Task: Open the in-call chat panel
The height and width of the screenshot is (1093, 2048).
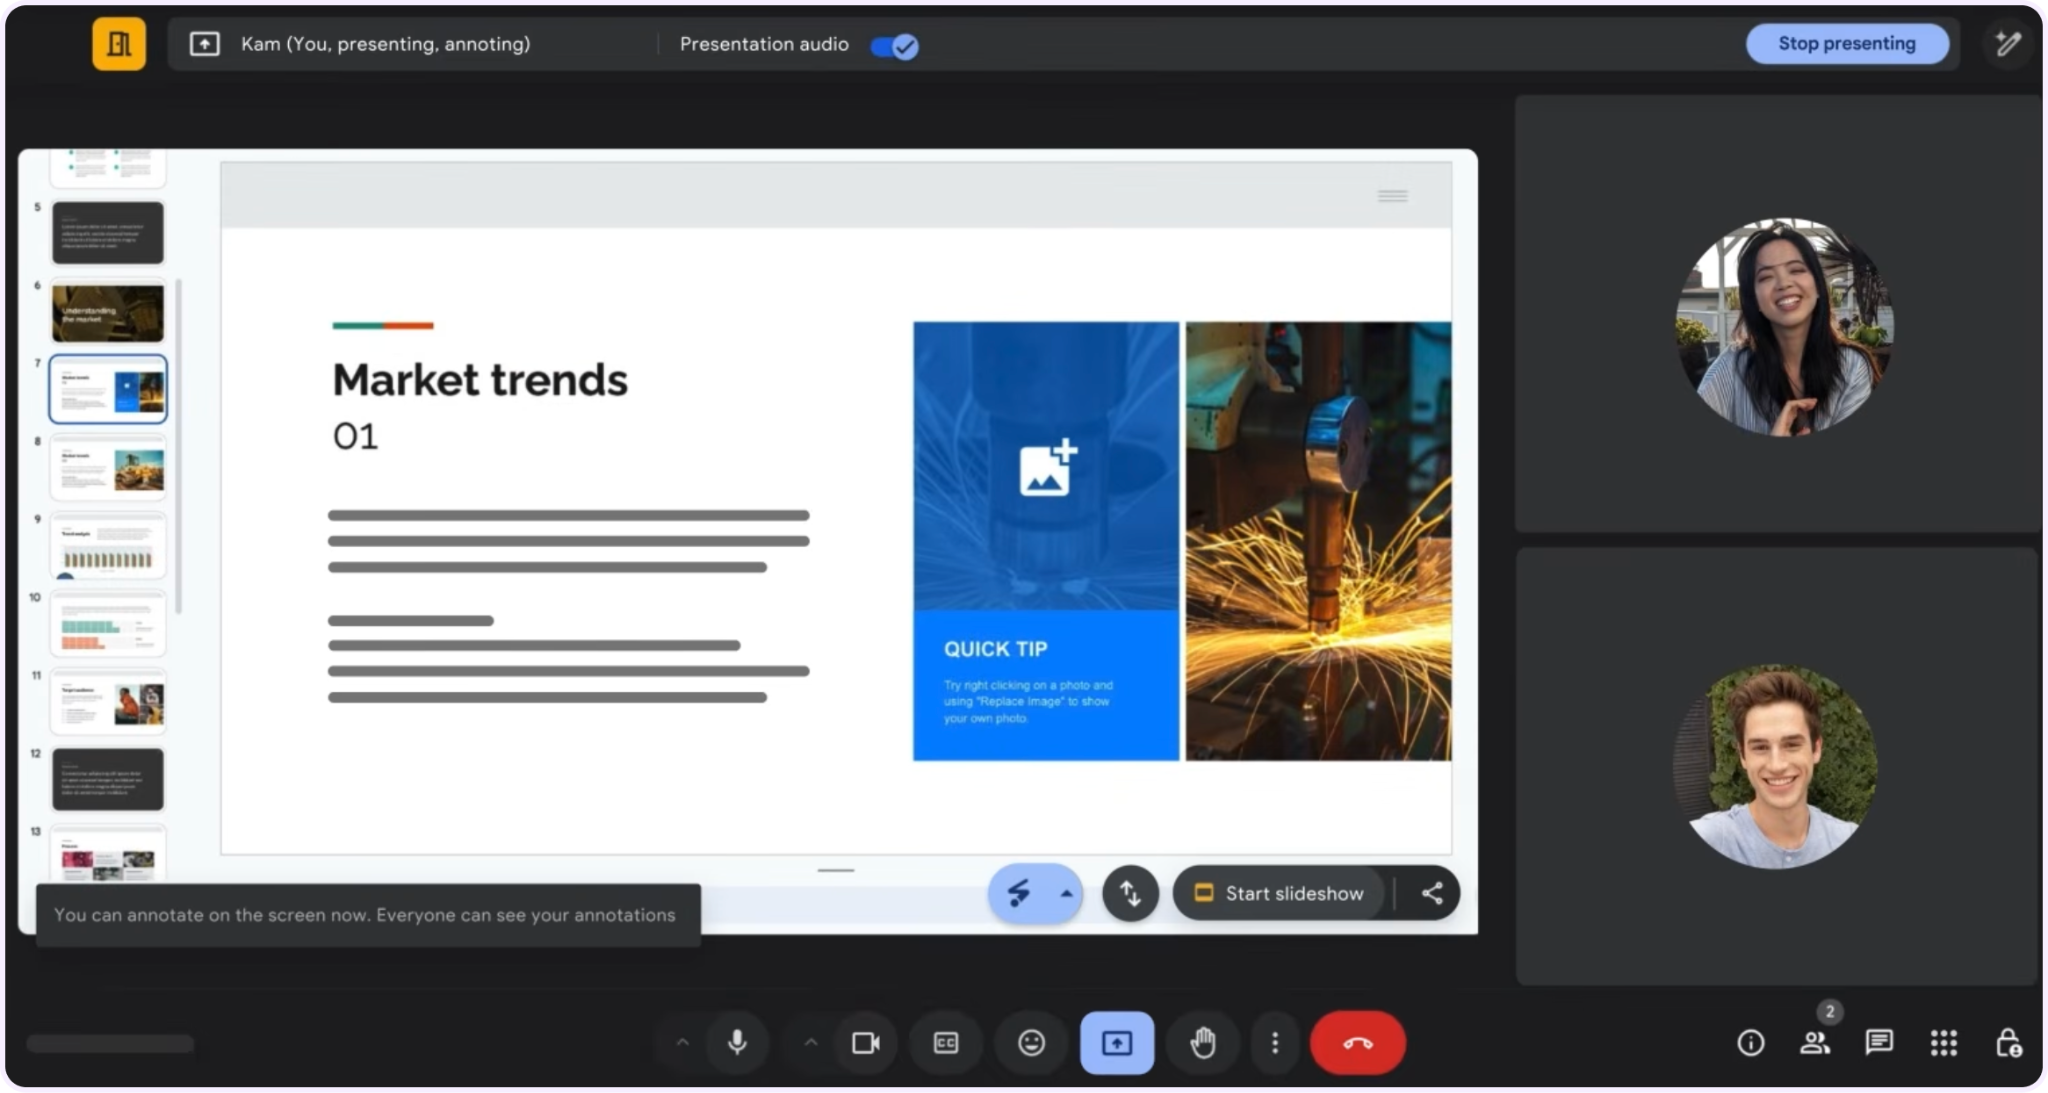Action: (1879, 1043)
